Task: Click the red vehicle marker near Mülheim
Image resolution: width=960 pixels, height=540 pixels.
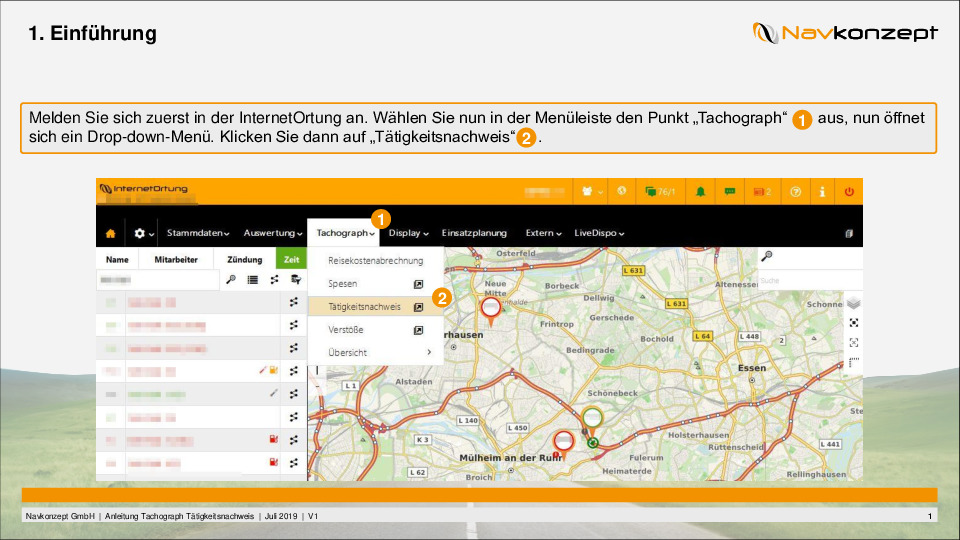Action: coord(563,444)
